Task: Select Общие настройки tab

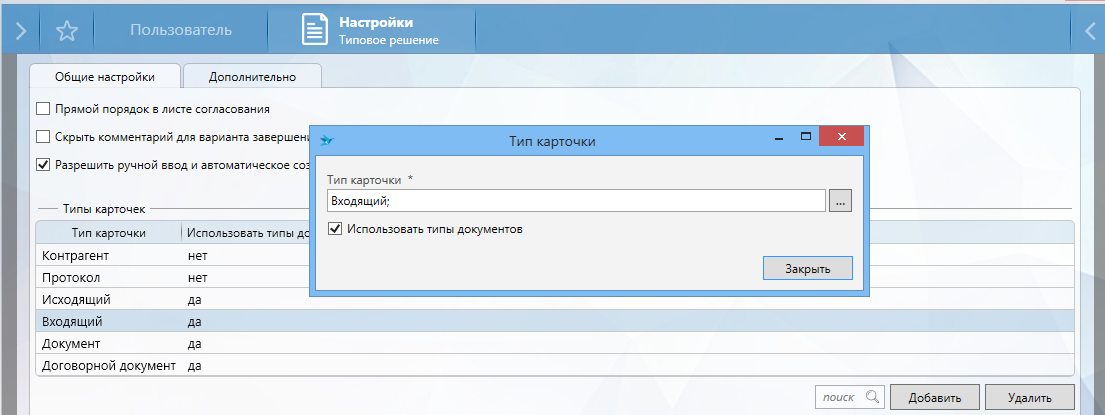Action: [x=106, y=76]
